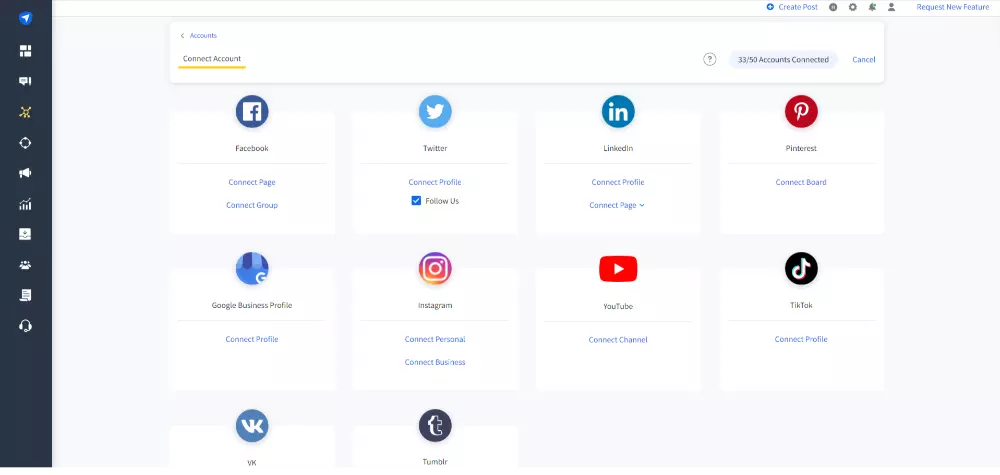This screenshot has width=1000, height=475.
Task: Click Connect Channel under YouTube
Action: click(x=618, y=340)
